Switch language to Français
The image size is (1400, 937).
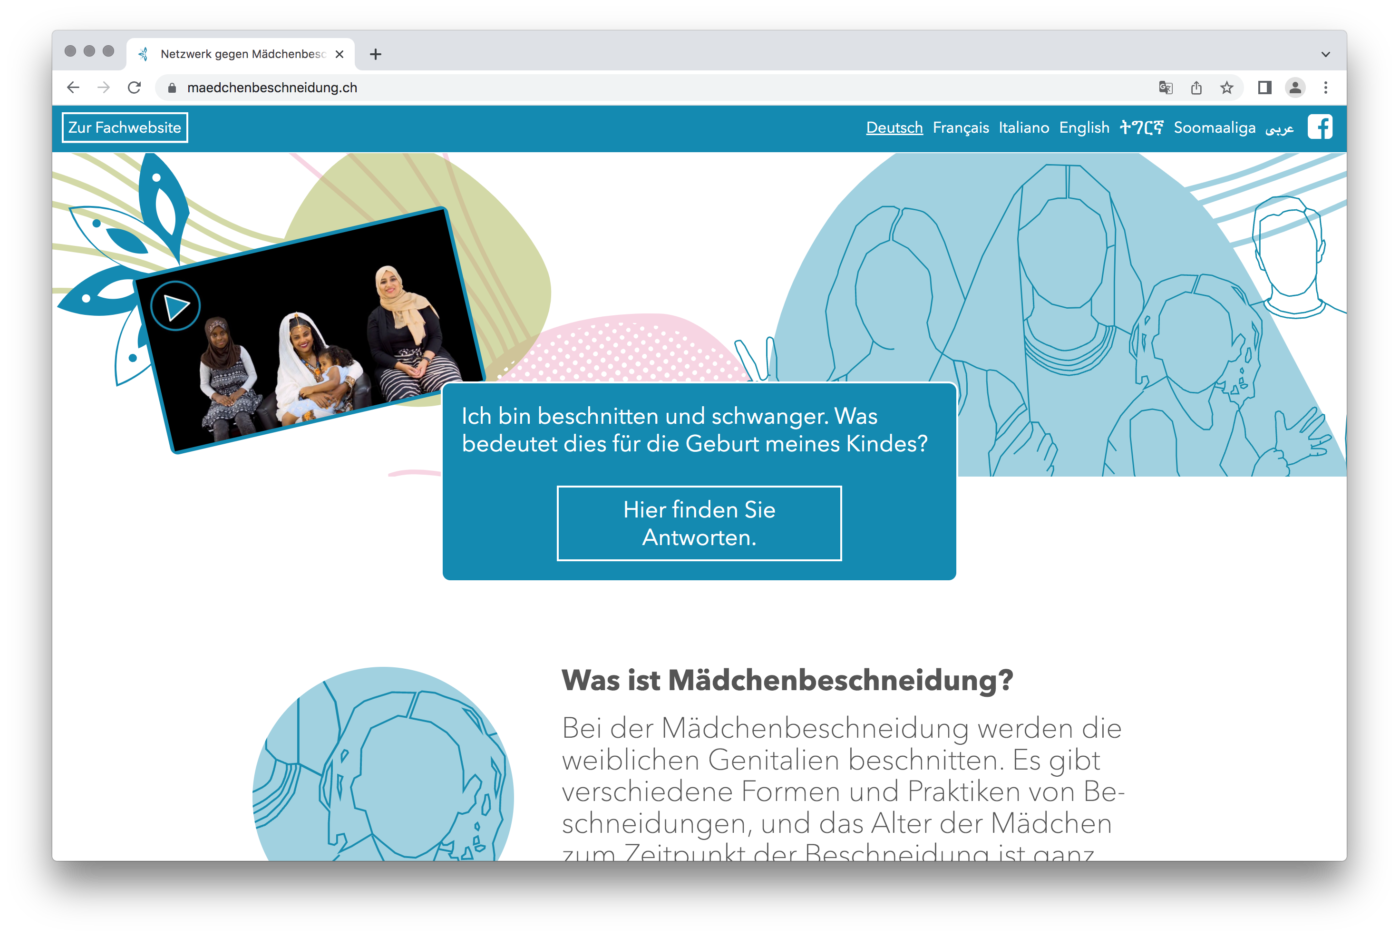(x=961, y=128)
